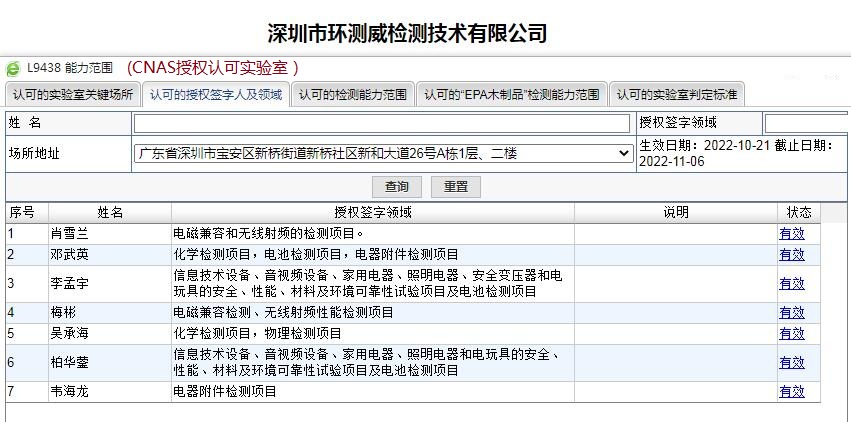851x422 pixels.
Task: Go to the 认可的实验室判定标准 tab
Action: click(677, 95)
